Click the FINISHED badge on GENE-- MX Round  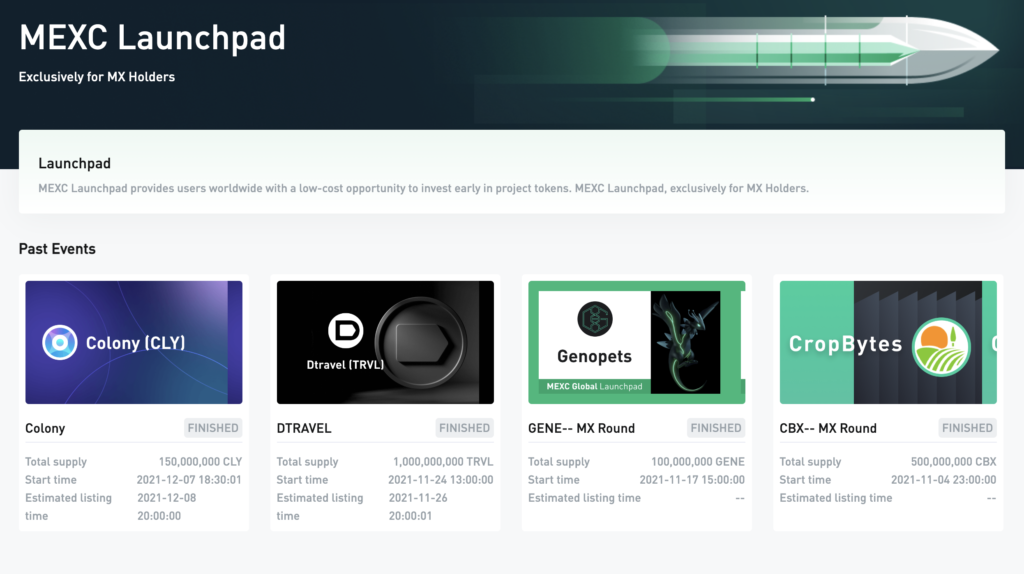coord(716,428)
